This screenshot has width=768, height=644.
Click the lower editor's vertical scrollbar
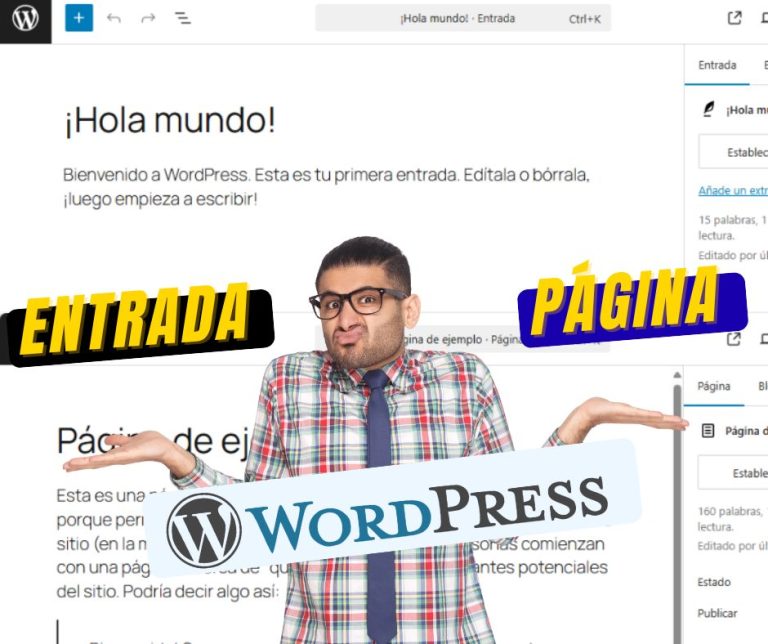pos(677,514)
